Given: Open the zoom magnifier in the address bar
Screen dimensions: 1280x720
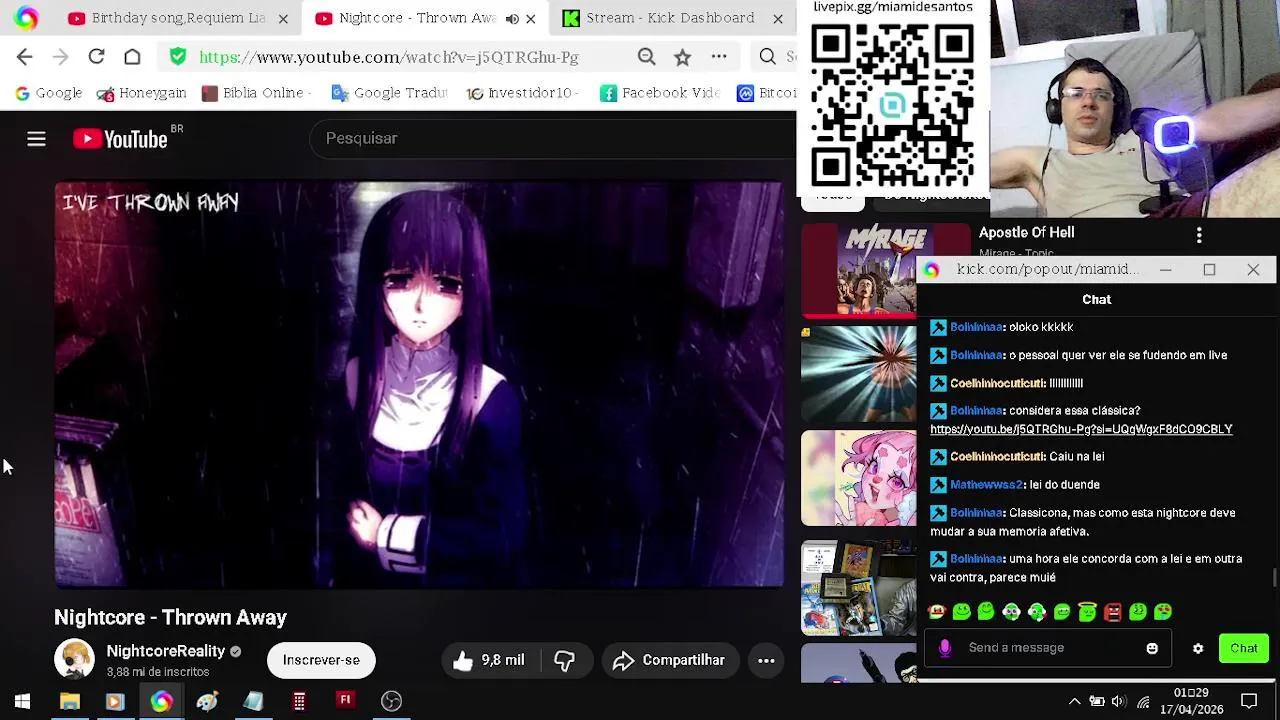Looking at the screenshot, I should tap(647, 57).
